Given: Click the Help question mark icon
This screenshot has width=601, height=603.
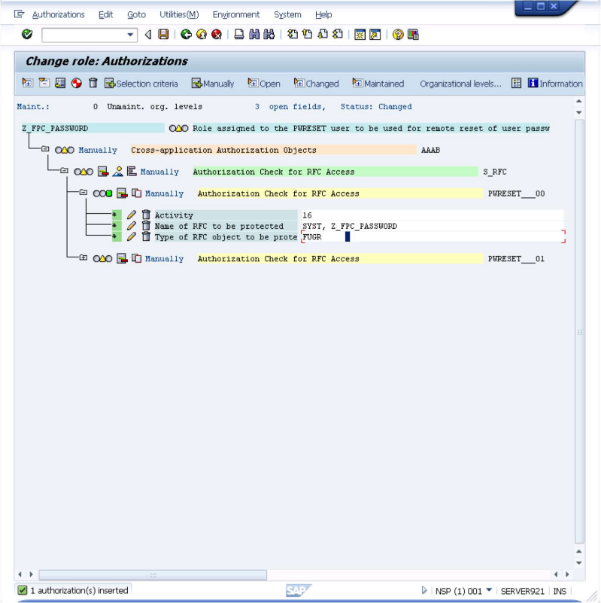Looking at the screenshot, I should click(x=397, y=34).
